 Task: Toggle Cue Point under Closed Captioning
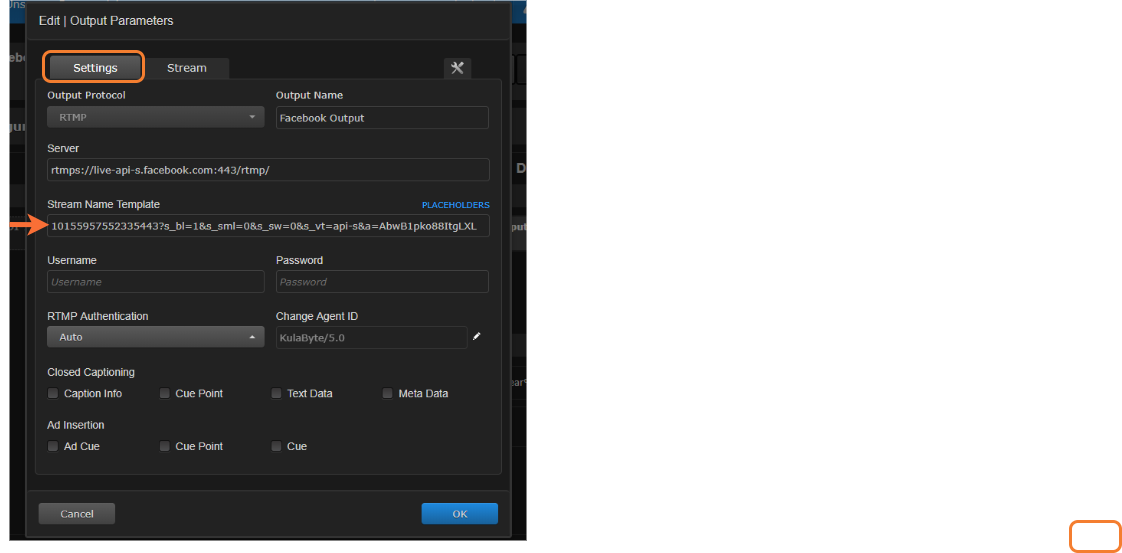pyautogui.click(x=165, y=394)
